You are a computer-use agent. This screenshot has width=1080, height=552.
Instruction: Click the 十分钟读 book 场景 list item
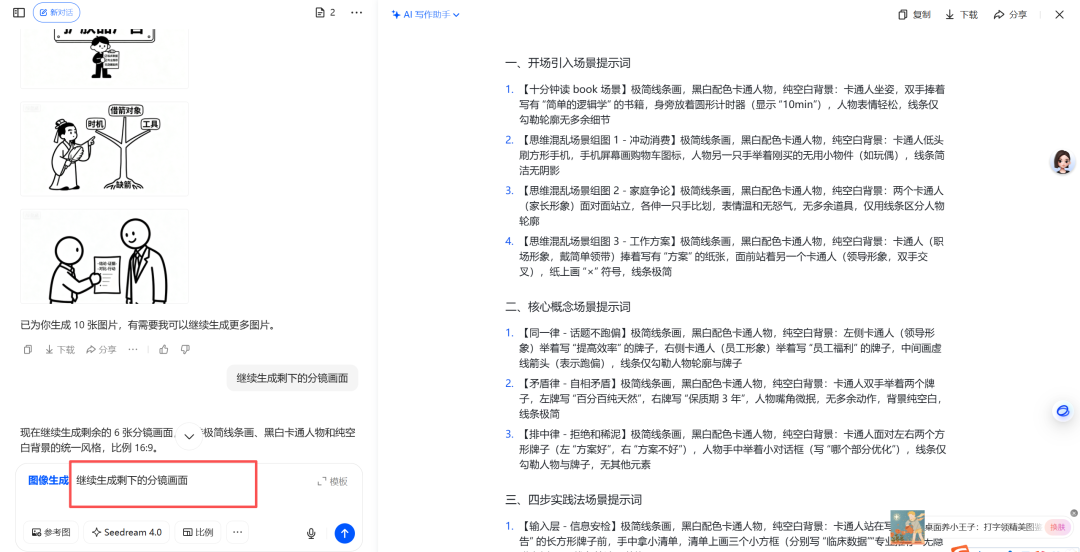pyautogui.click(x=726, y=104)
